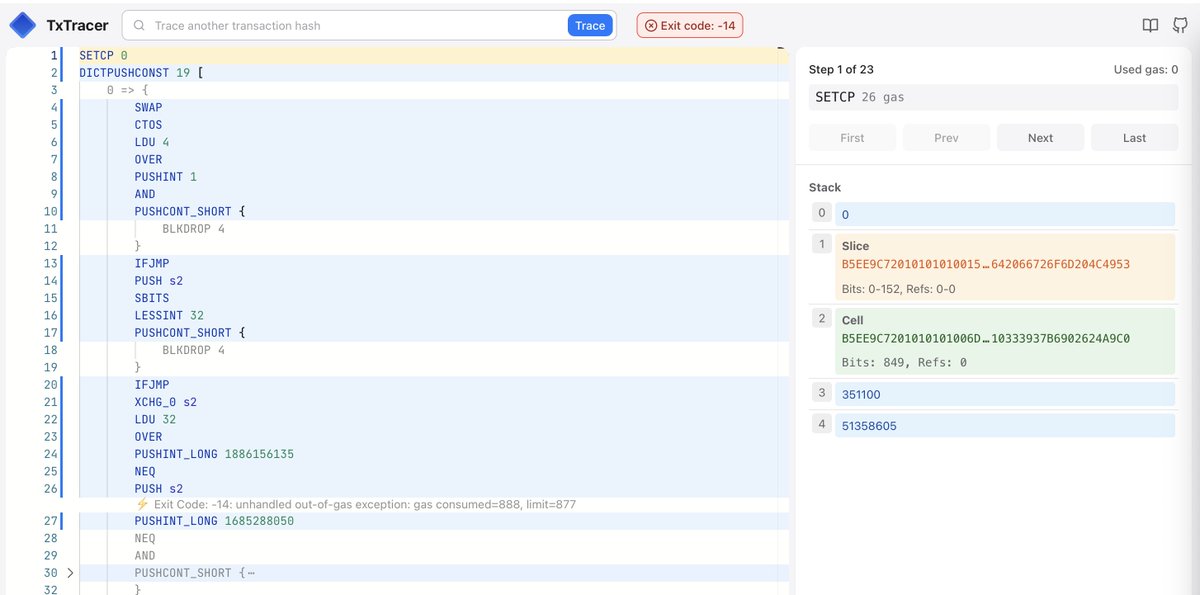The width and height of the screenshot is (1200, 595).
Task: Go to Next step
Action: tap(1040, 138)
